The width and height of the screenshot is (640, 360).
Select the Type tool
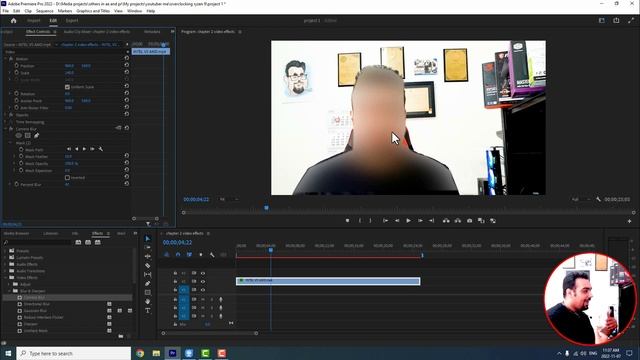[x=148, y=311]
